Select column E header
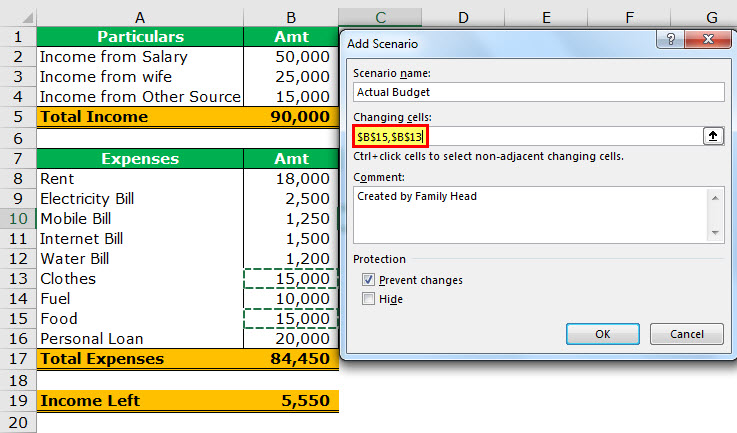 click(x=546, y=18)
